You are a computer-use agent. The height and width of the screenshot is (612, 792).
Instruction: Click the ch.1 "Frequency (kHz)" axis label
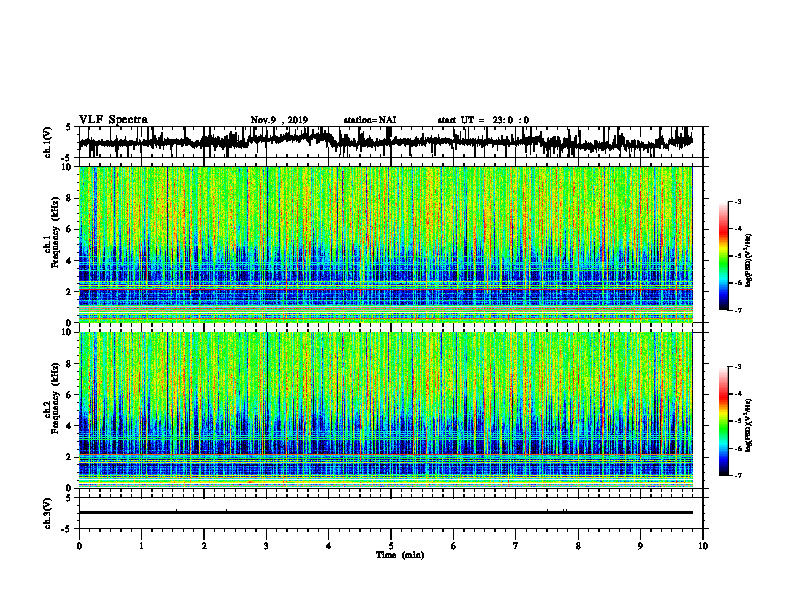(55, 232)
